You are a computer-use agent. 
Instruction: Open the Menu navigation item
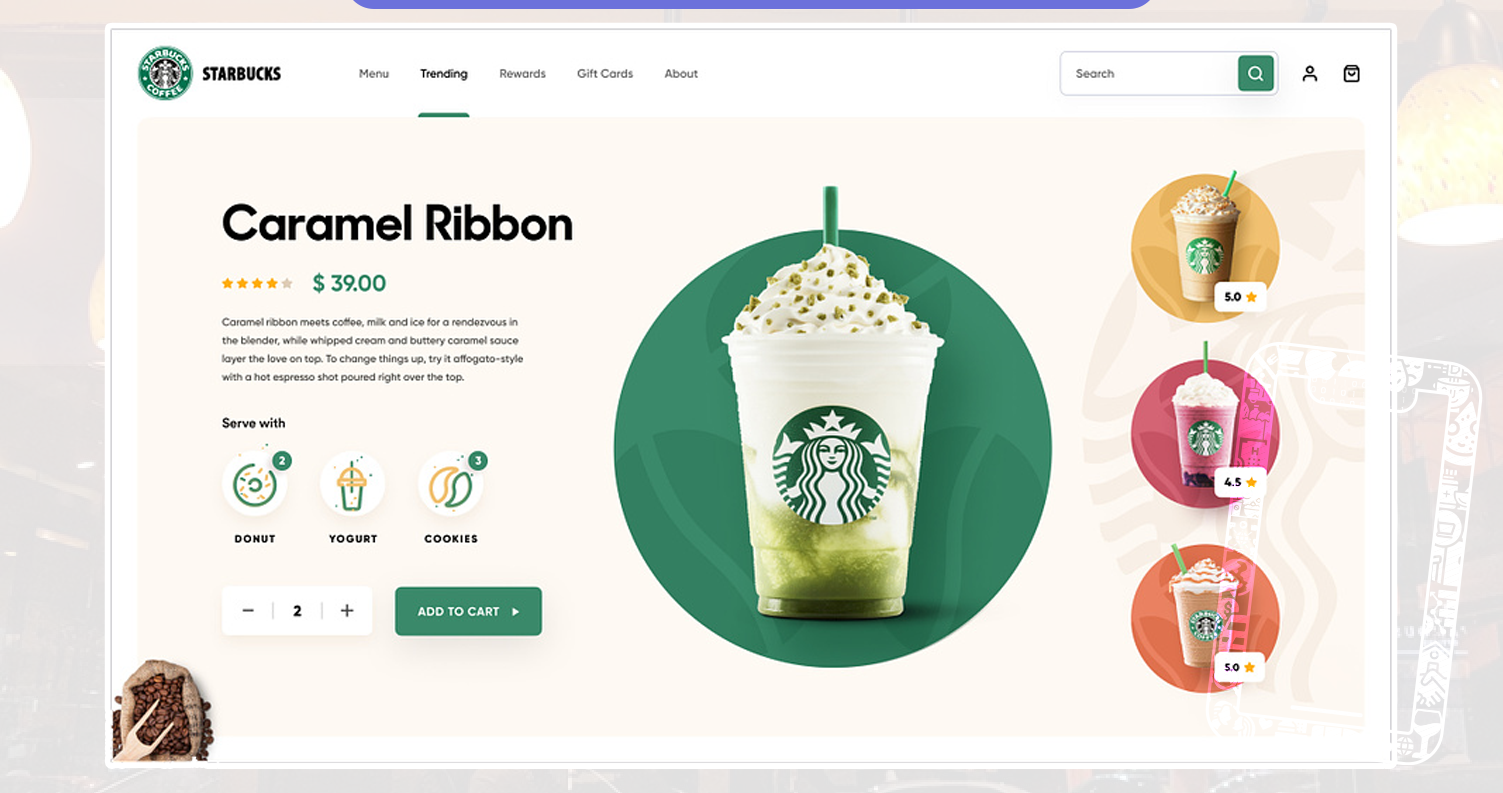373,74
